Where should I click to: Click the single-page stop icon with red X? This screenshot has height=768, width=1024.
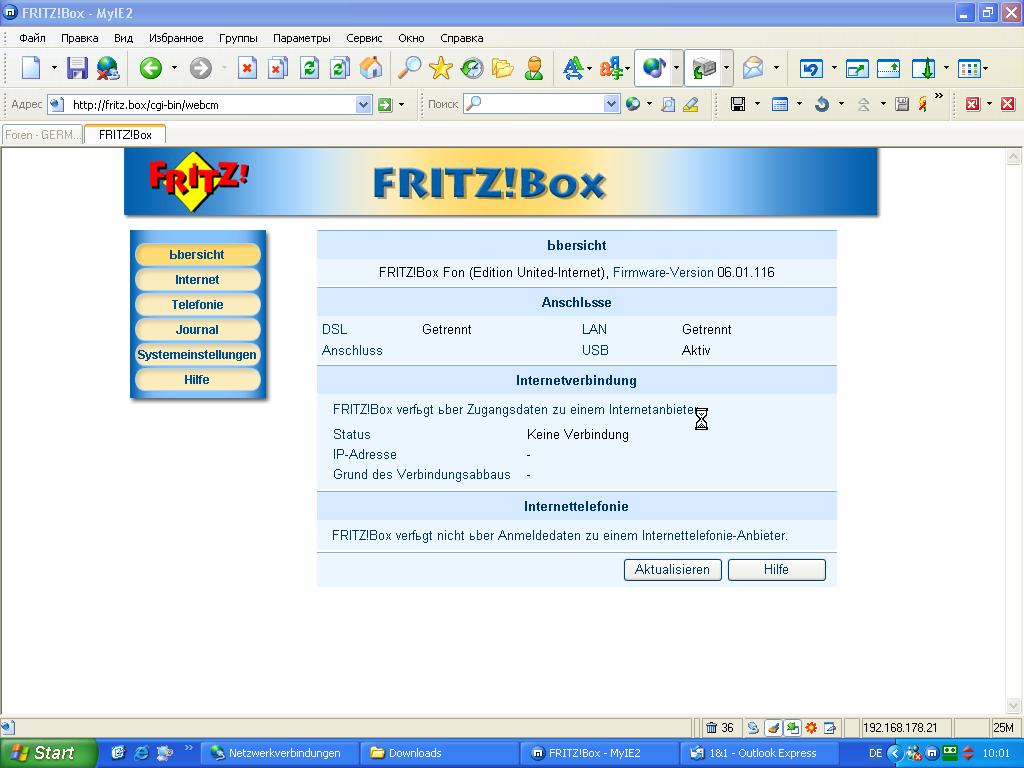pyautogui.click(x=247, y=68)
